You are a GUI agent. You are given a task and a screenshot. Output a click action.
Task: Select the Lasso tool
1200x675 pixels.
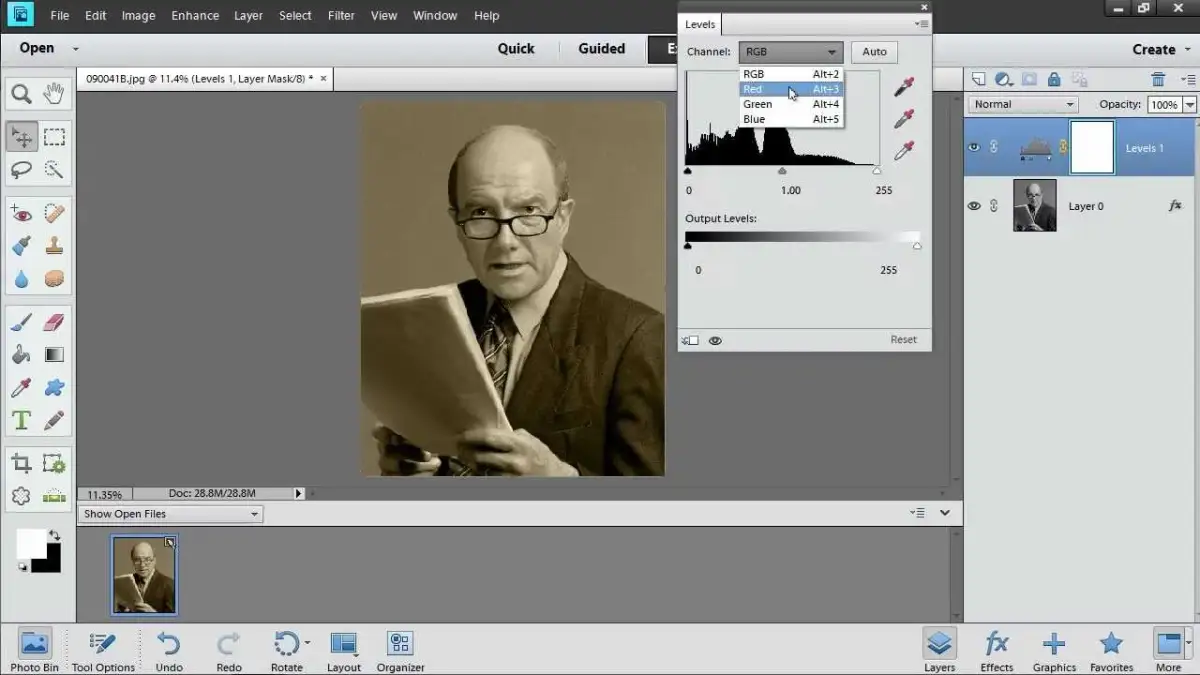click(20, 167)
